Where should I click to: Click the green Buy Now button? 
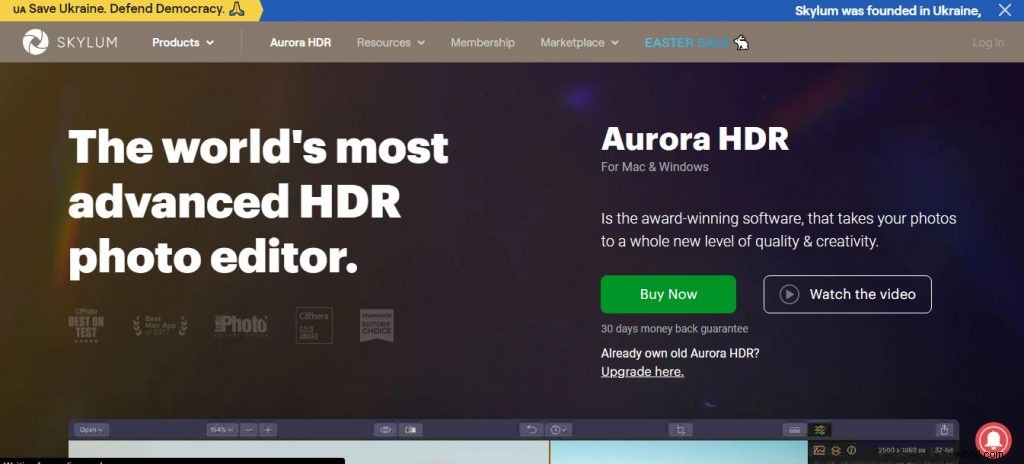click(668, 294)
